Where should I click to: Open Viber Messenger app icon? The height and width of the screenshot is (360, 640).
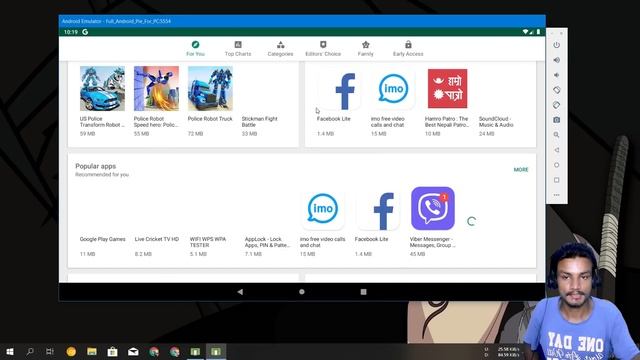click(433, 209)
